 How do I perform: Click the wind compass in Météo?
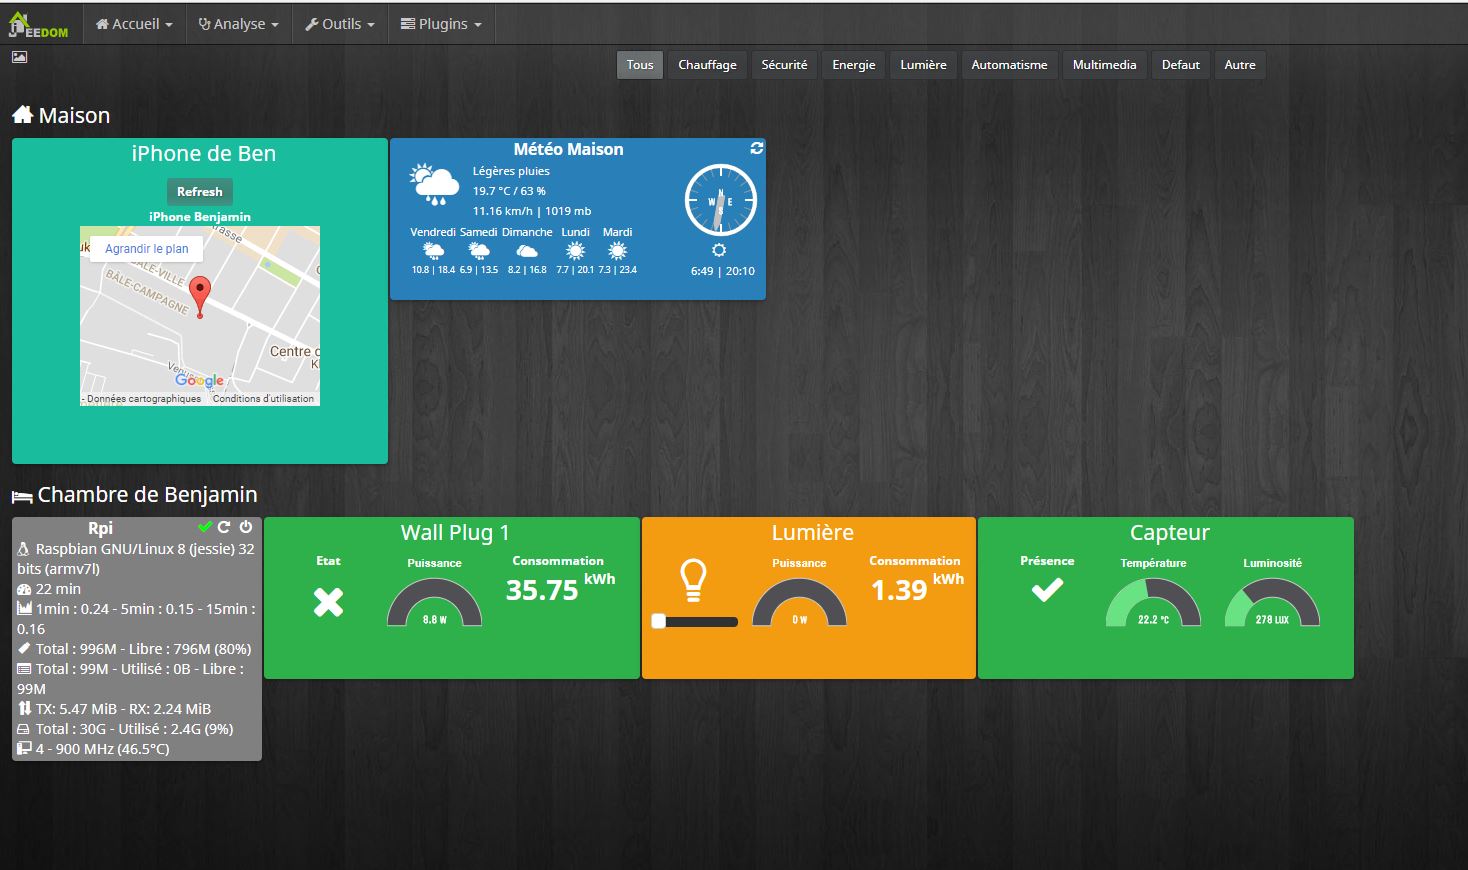click(720, 201)
